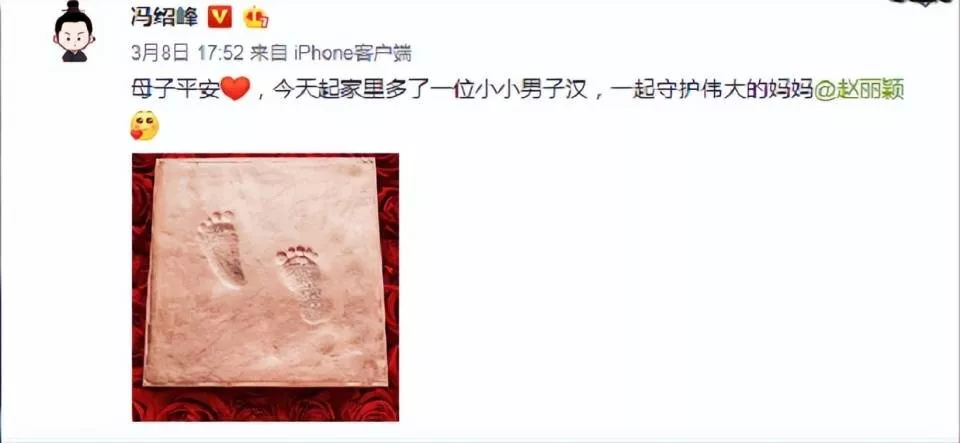
Task: Click the 一起守护伟大的妈妈 phrase
Action: click(x=711, y=91)
